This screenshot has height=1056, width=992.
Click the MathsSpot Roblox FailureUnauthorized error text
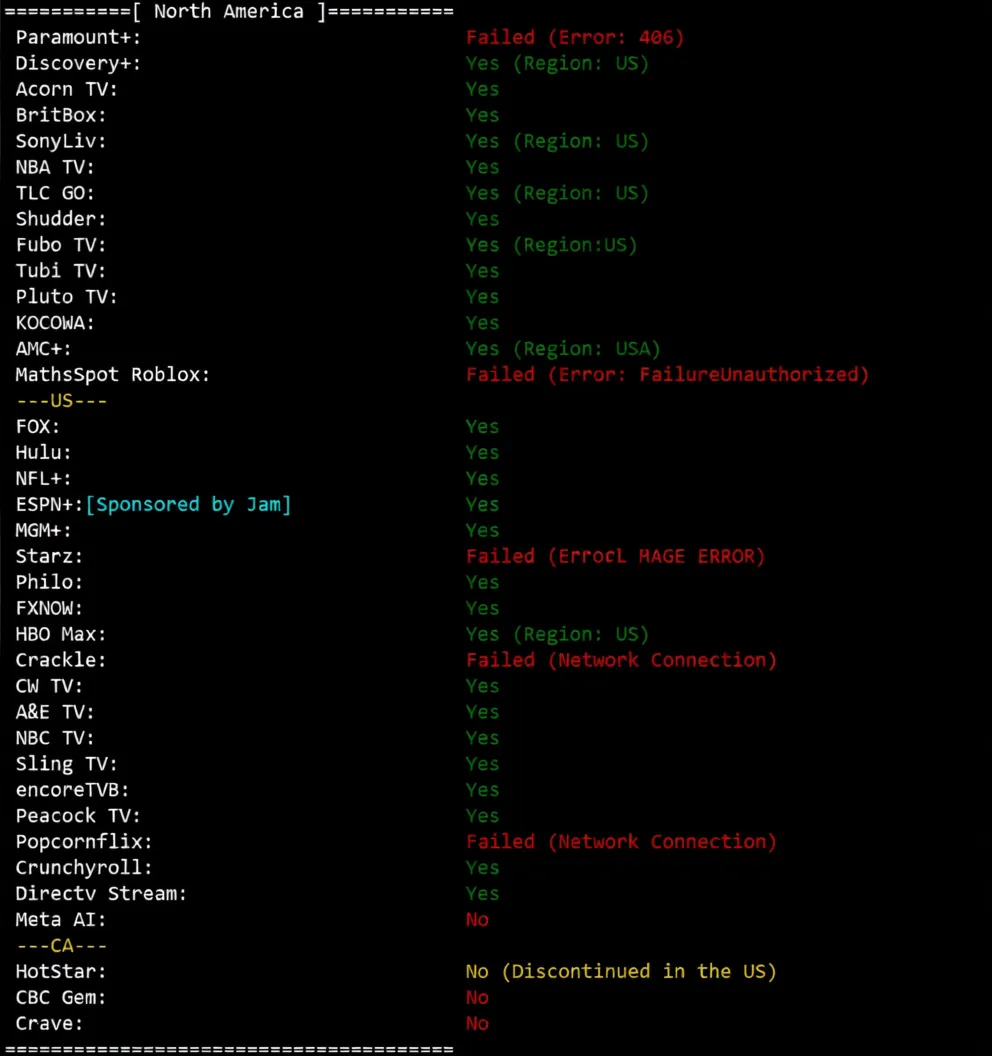click(x=667, y=375)
